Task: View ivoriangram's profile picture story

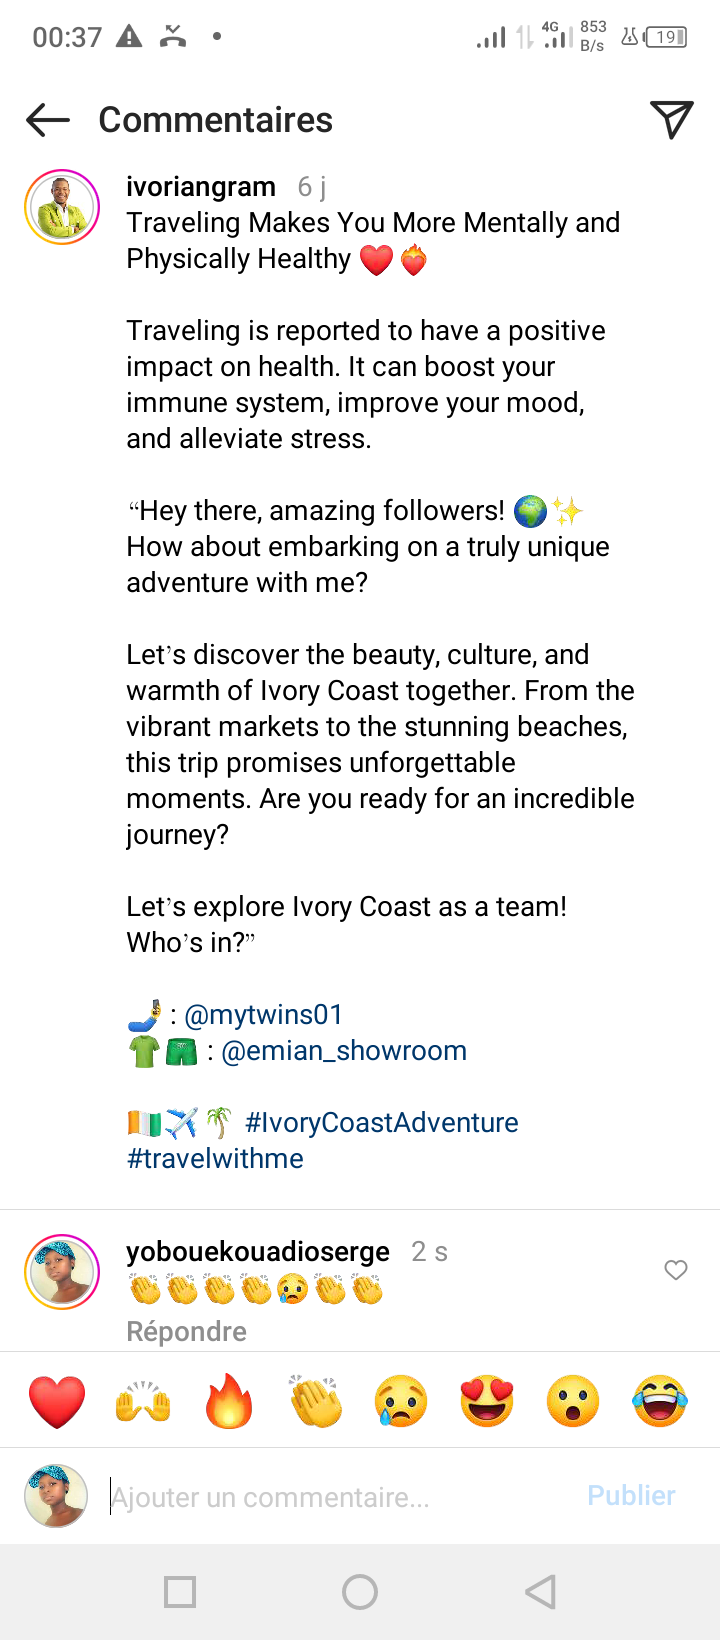Action: (x=62, y=208)
